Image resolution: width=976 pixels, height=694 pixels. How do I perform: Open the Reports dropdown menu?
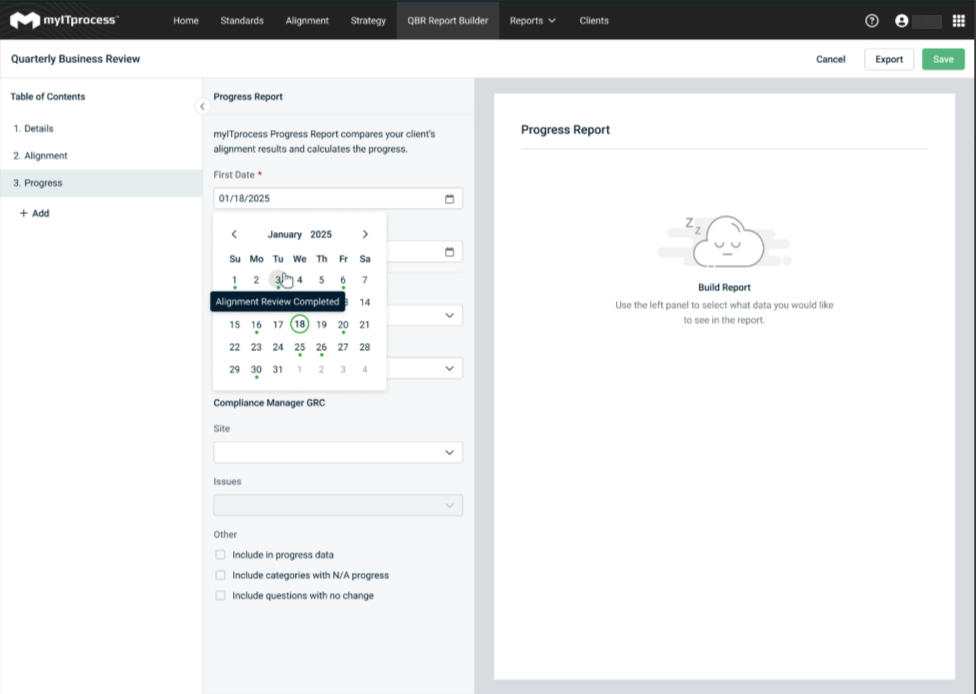point(532,20)
